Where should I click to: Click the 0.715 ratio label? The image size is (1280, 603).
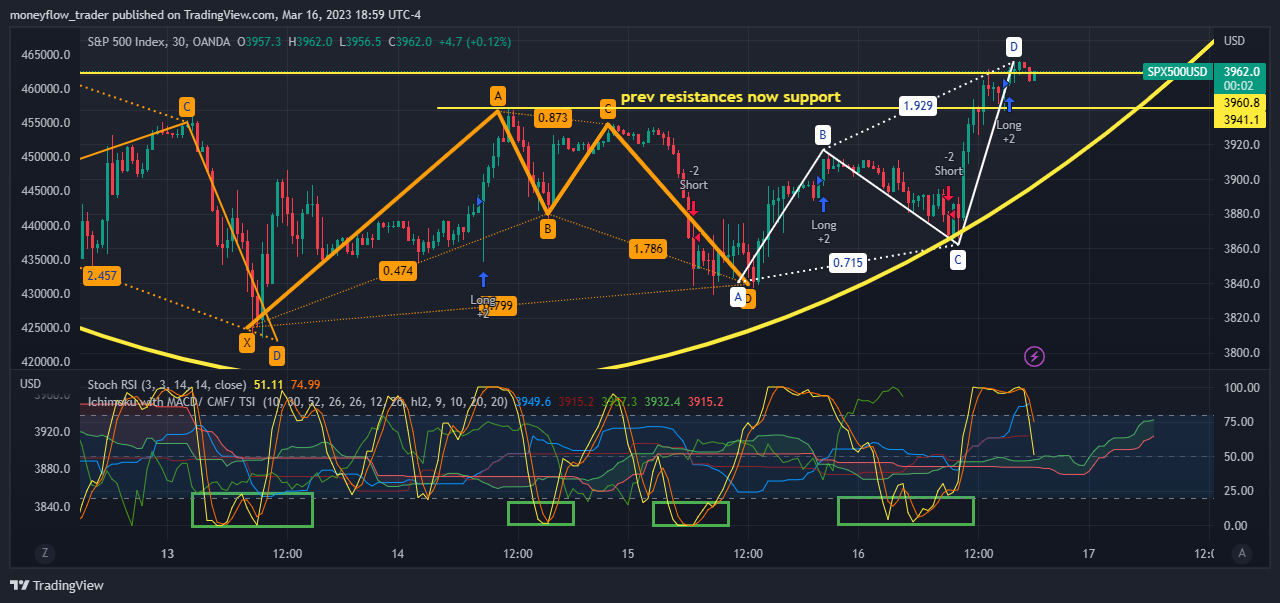848,263
